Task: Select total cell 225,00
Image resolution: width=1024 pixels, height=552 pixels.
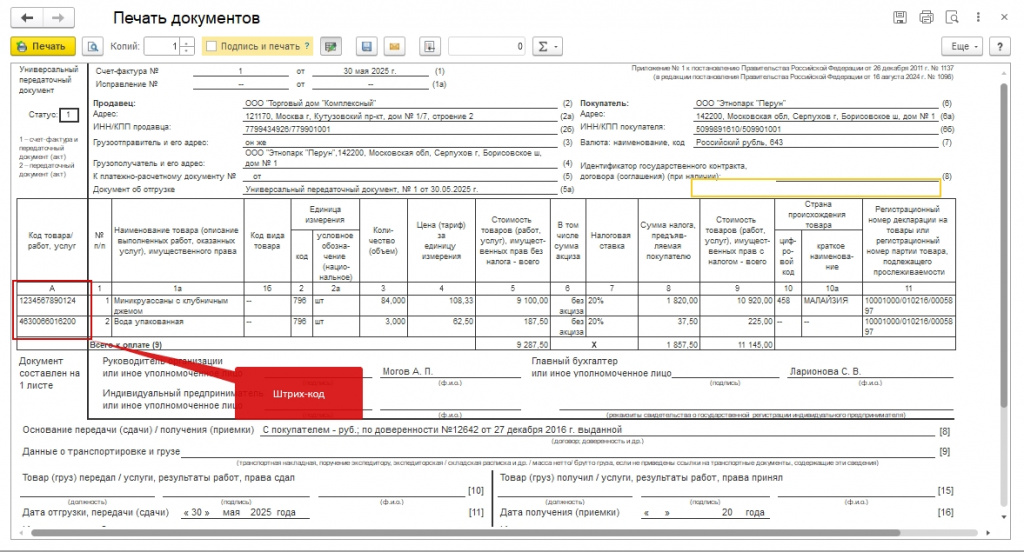Action: (x=737, y=327)
